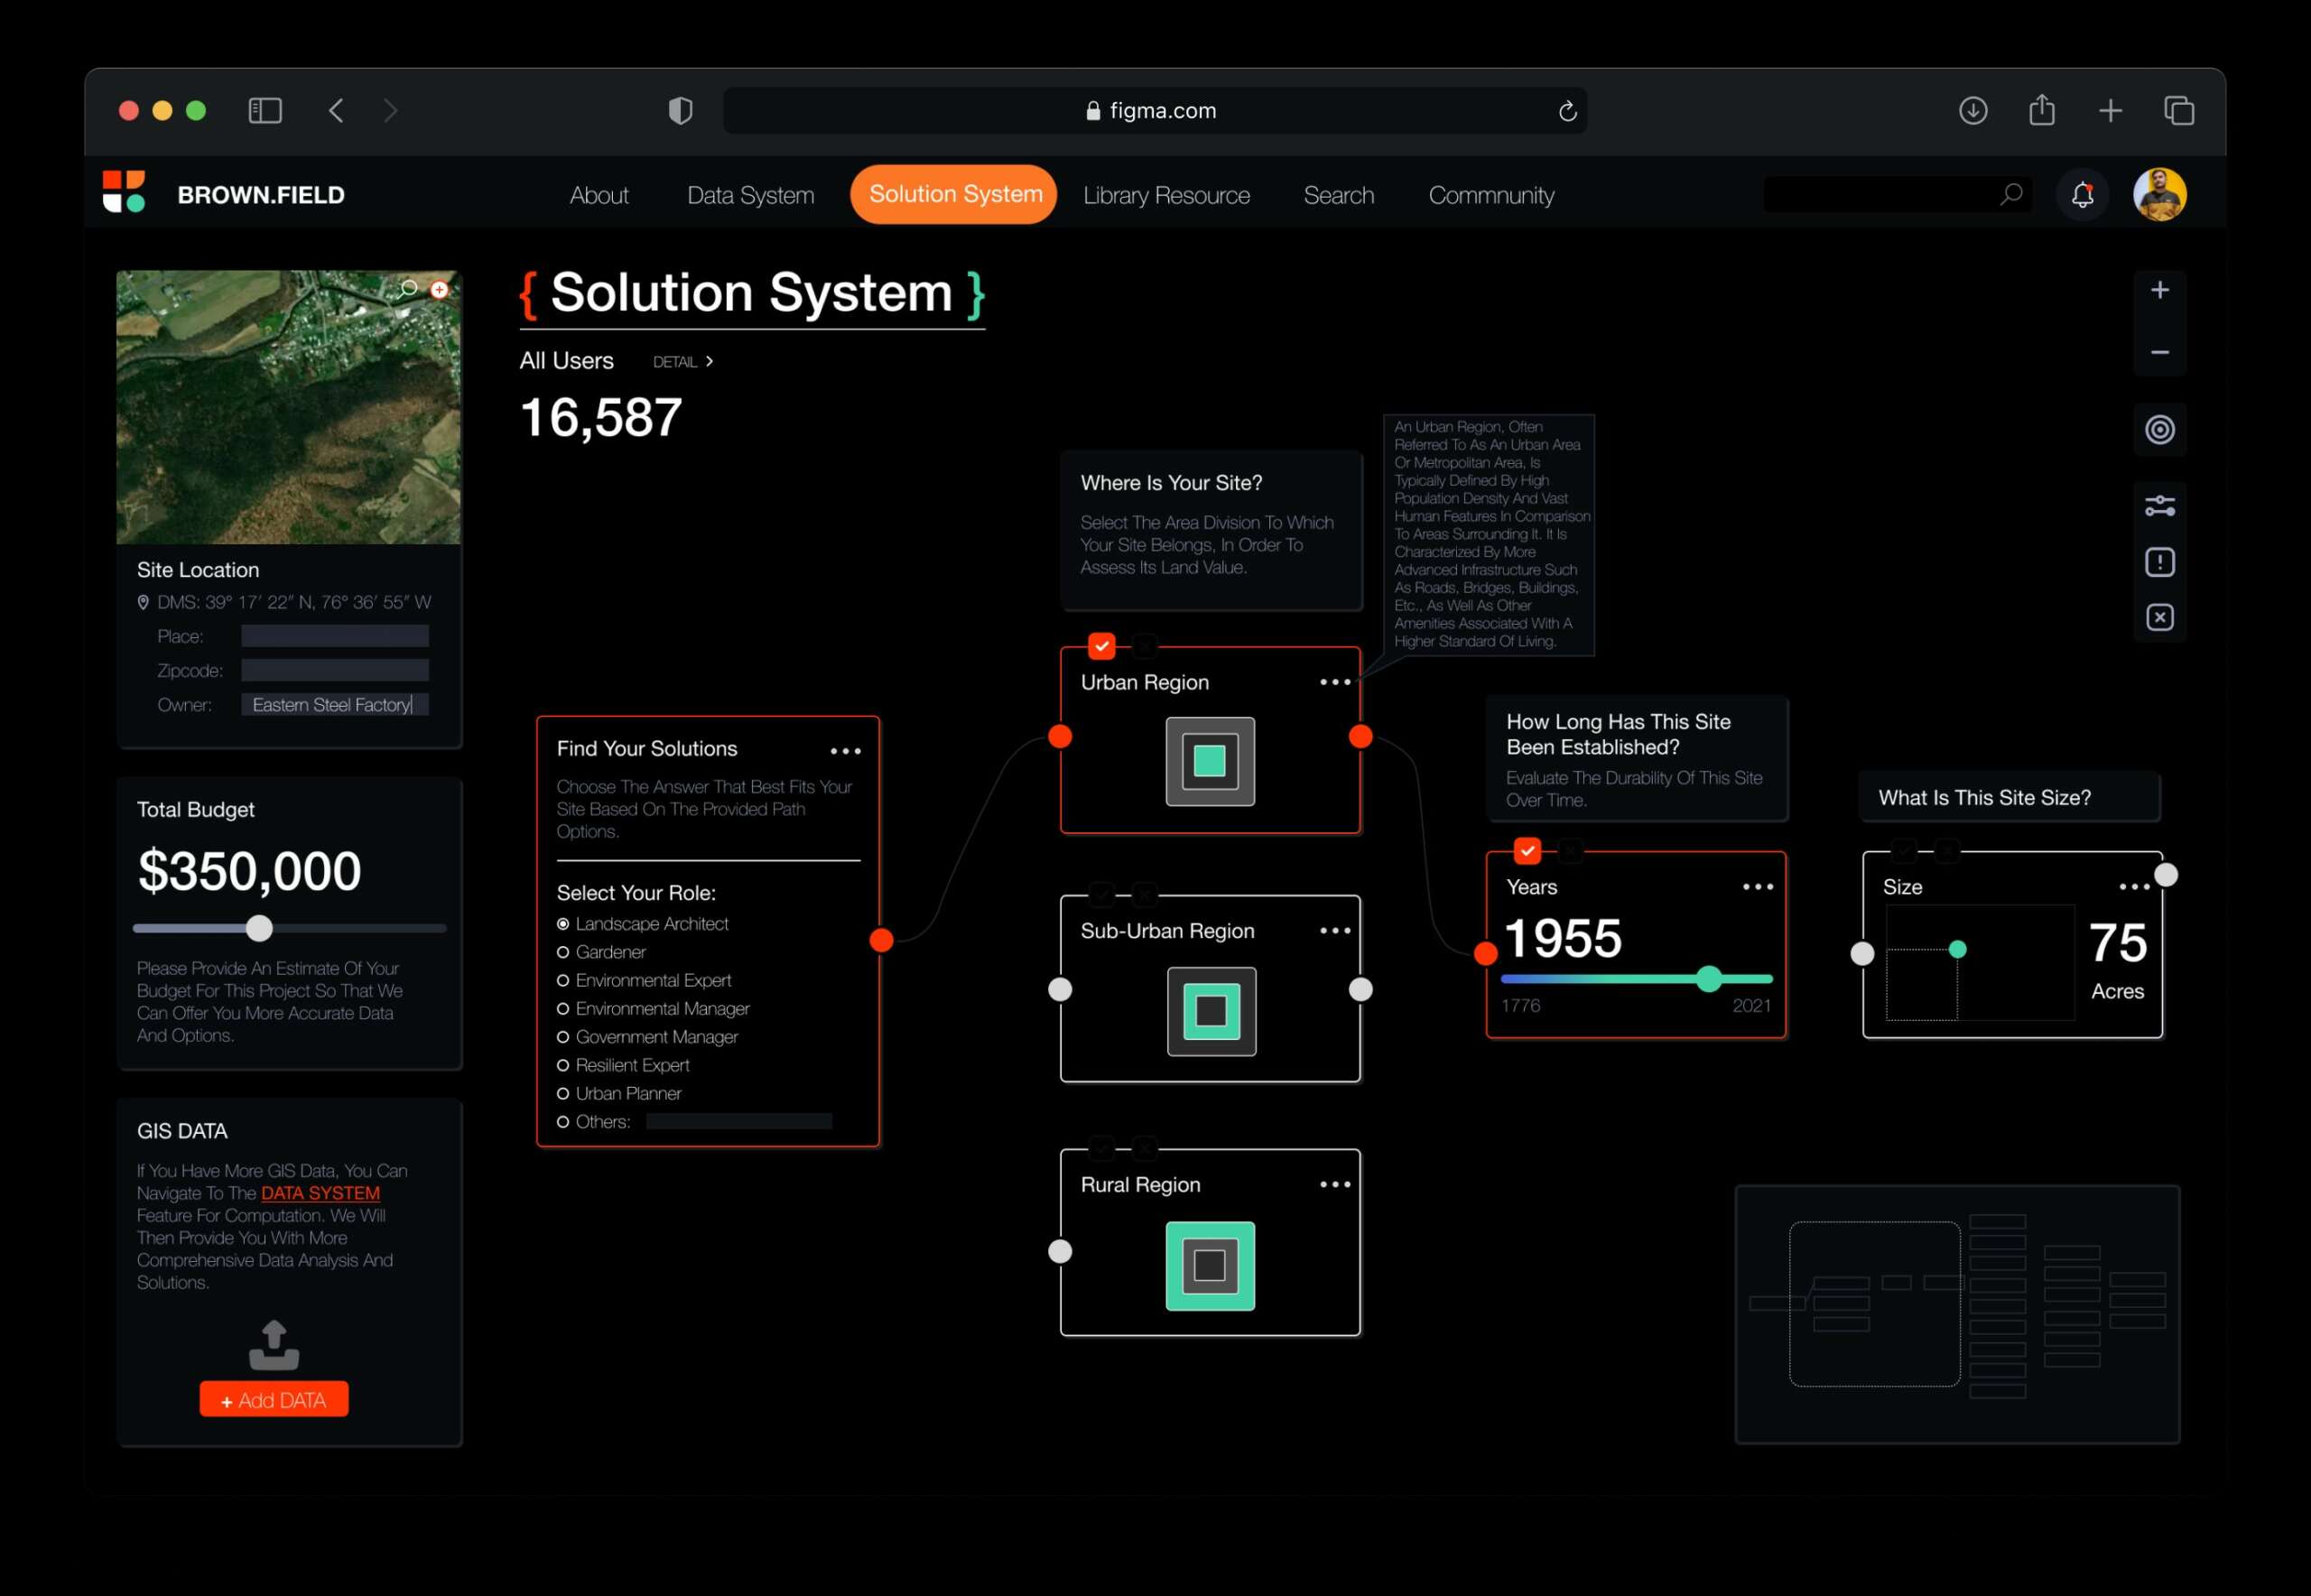Click the upload tray icon in GIS DATA

click(274, 1345)
